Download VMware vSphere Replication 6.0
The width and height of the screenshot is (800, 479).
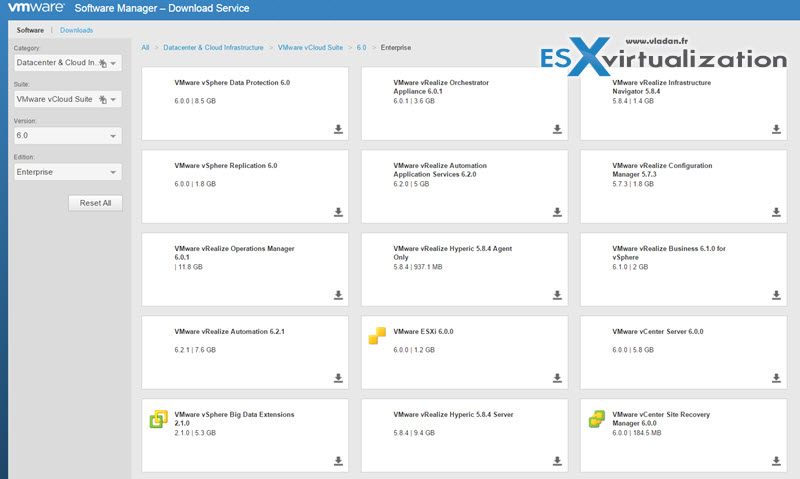(x=338, y=212)
